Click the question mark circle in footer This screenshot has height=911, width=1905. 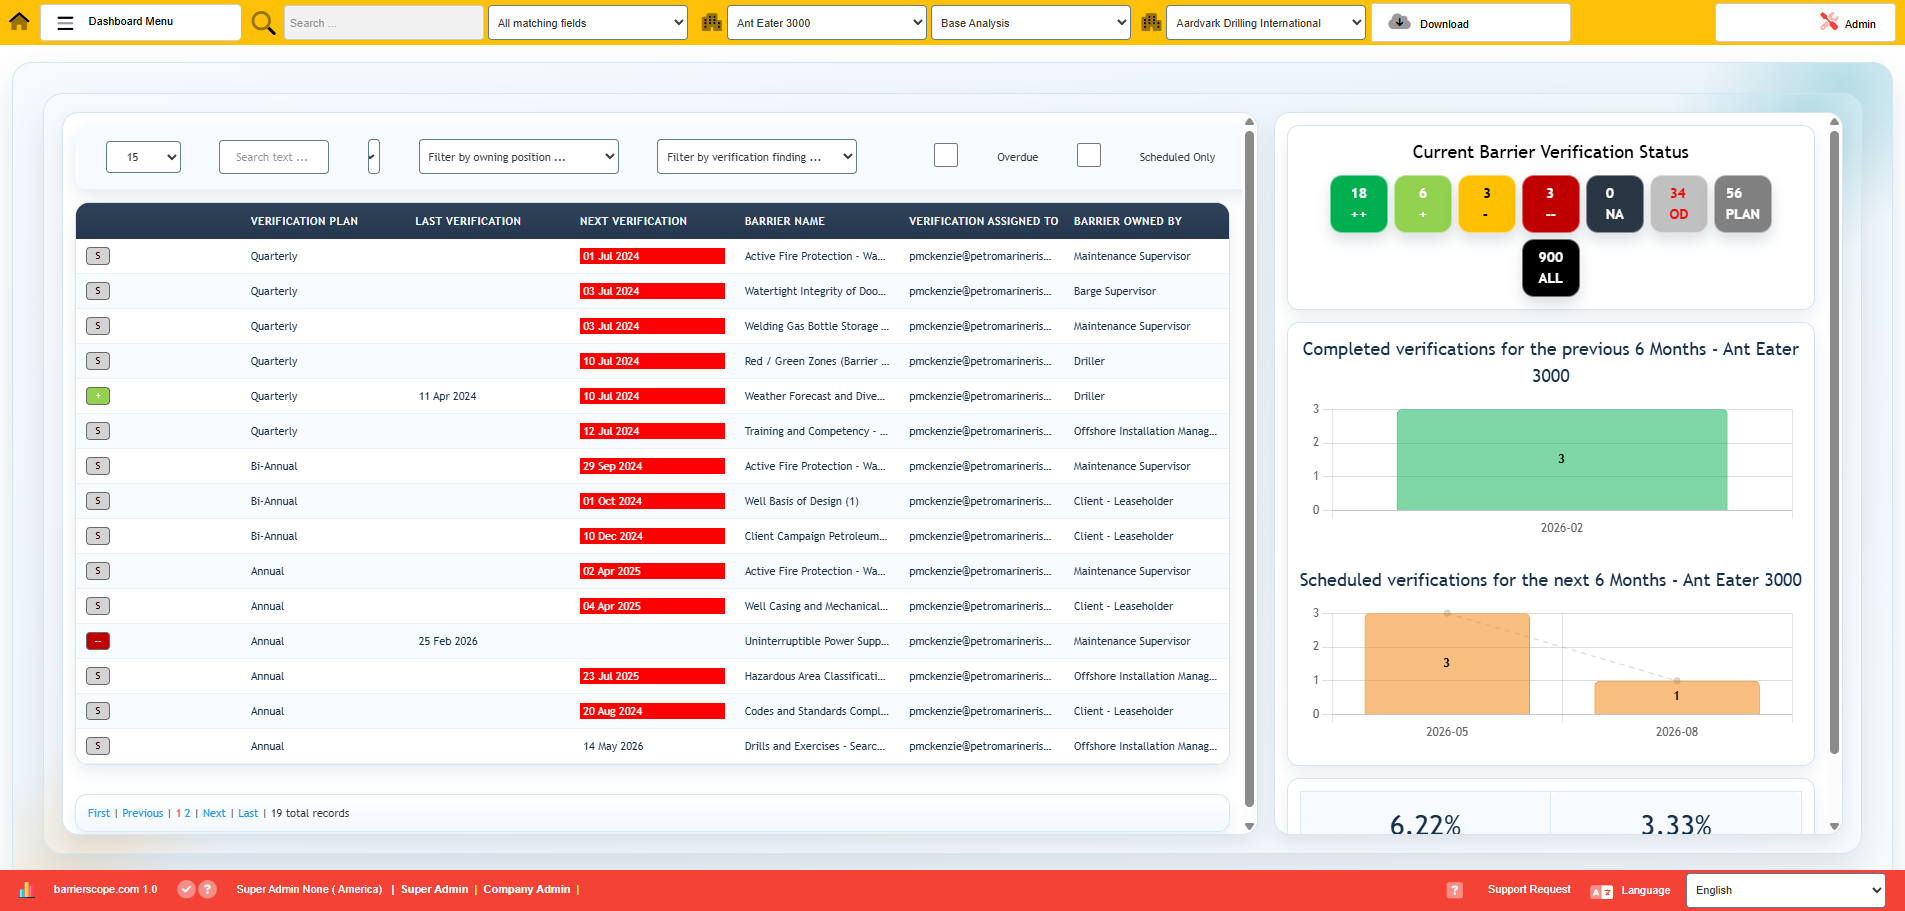pyautogui.click(x=207, y=889)
